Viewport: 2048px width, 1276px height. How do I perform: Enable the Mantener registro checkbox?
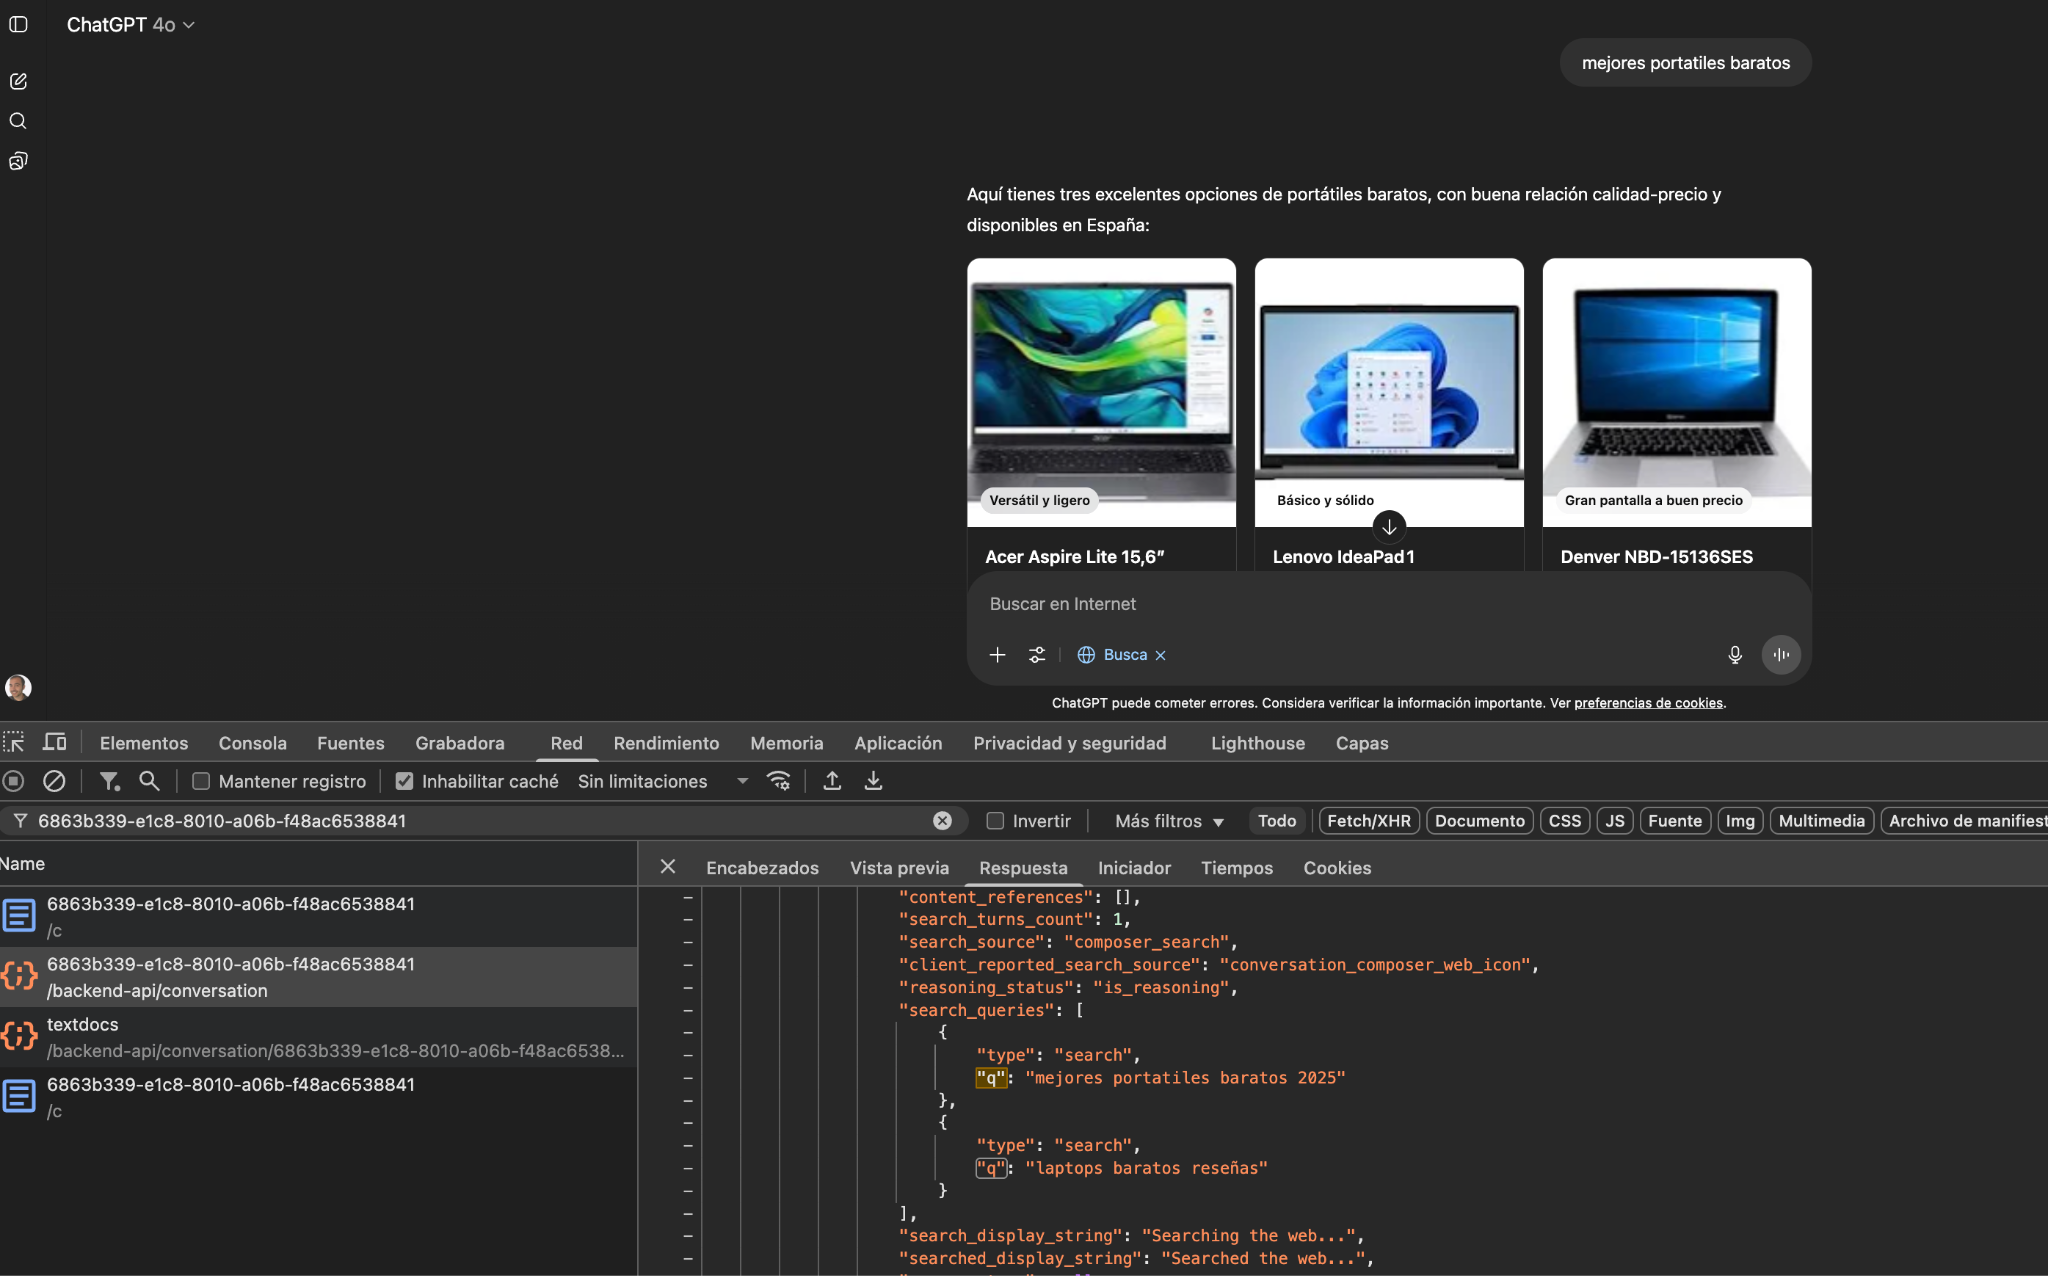(201, 781)
